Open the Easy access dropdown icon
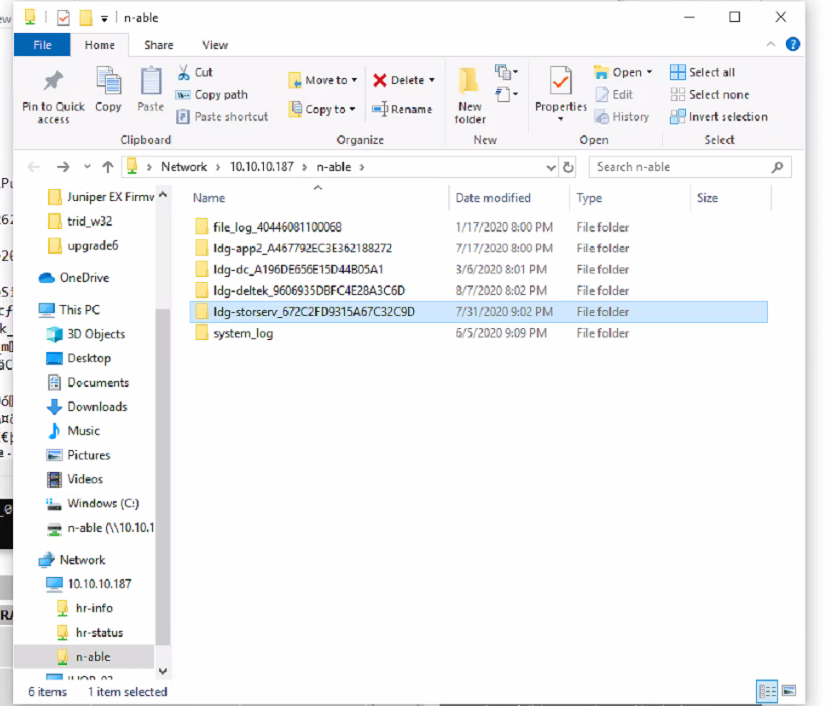829x706 pixels. coord(506,95)
